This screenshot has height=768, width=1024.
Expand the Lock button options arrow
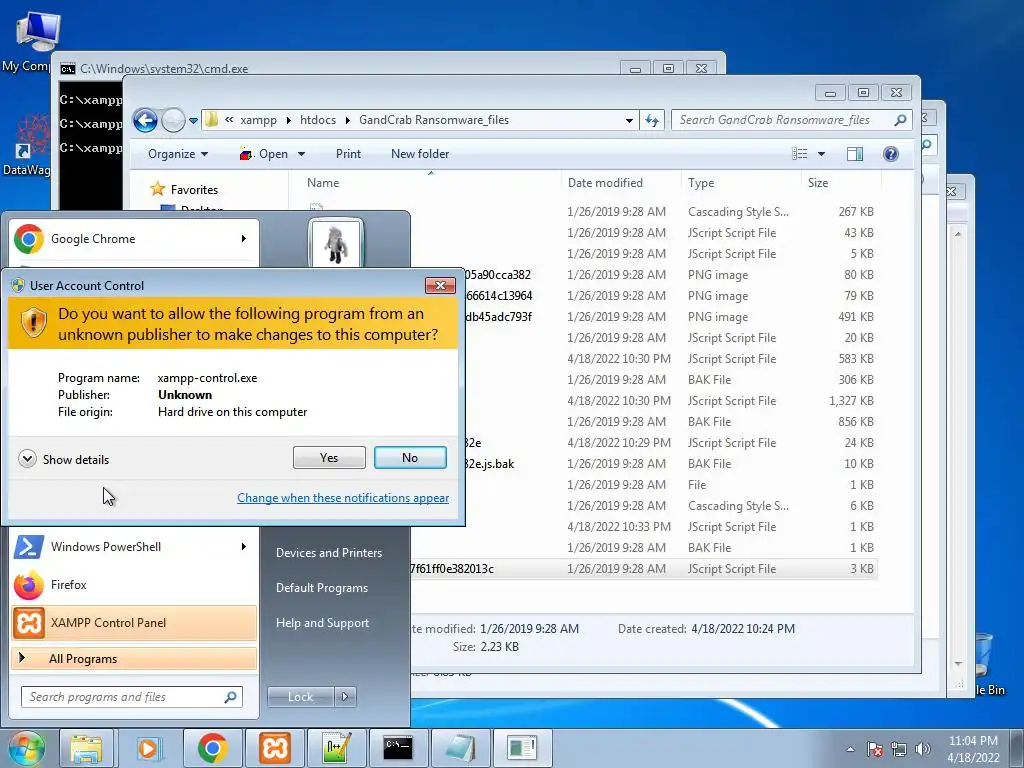click(x=345, y=697)
